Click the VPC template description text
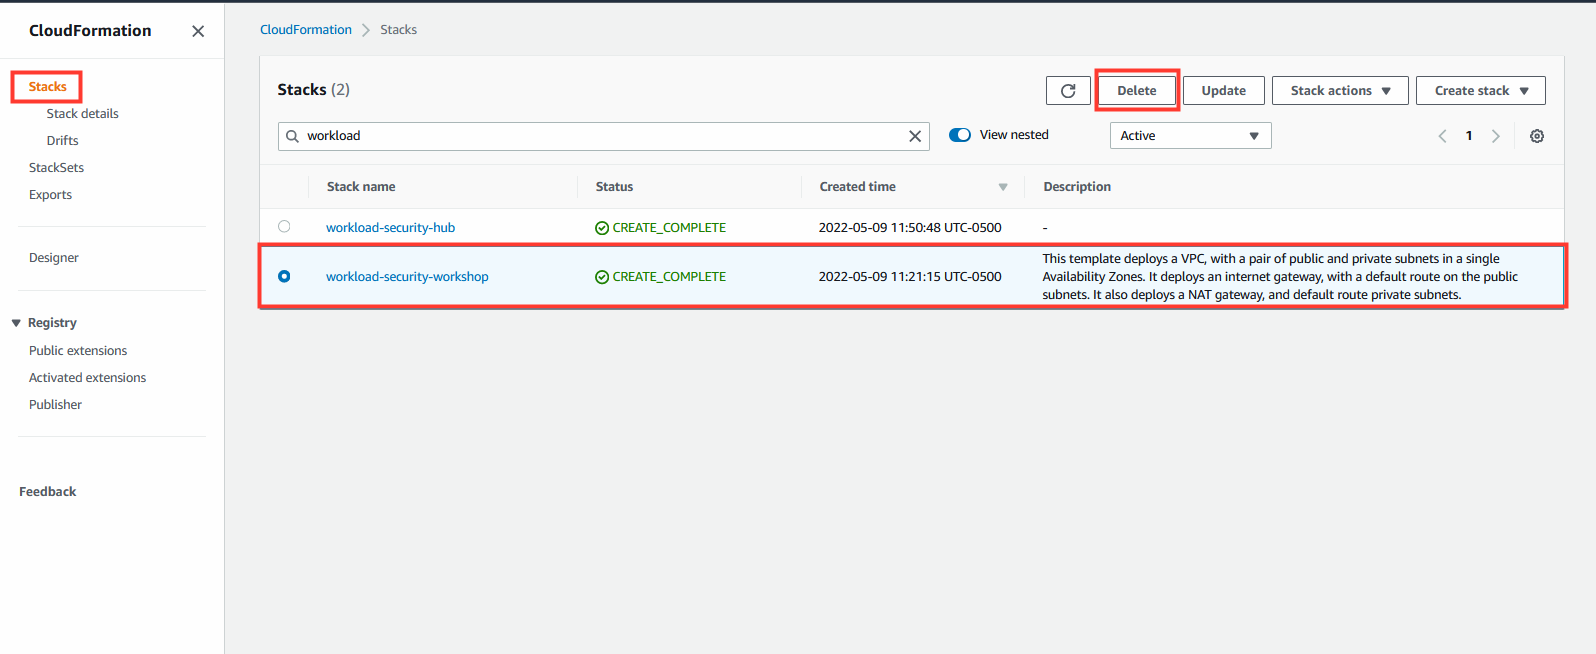The width and height of the screenshot is (1596, 654). pyautogui.click(x=1280, y=276)
